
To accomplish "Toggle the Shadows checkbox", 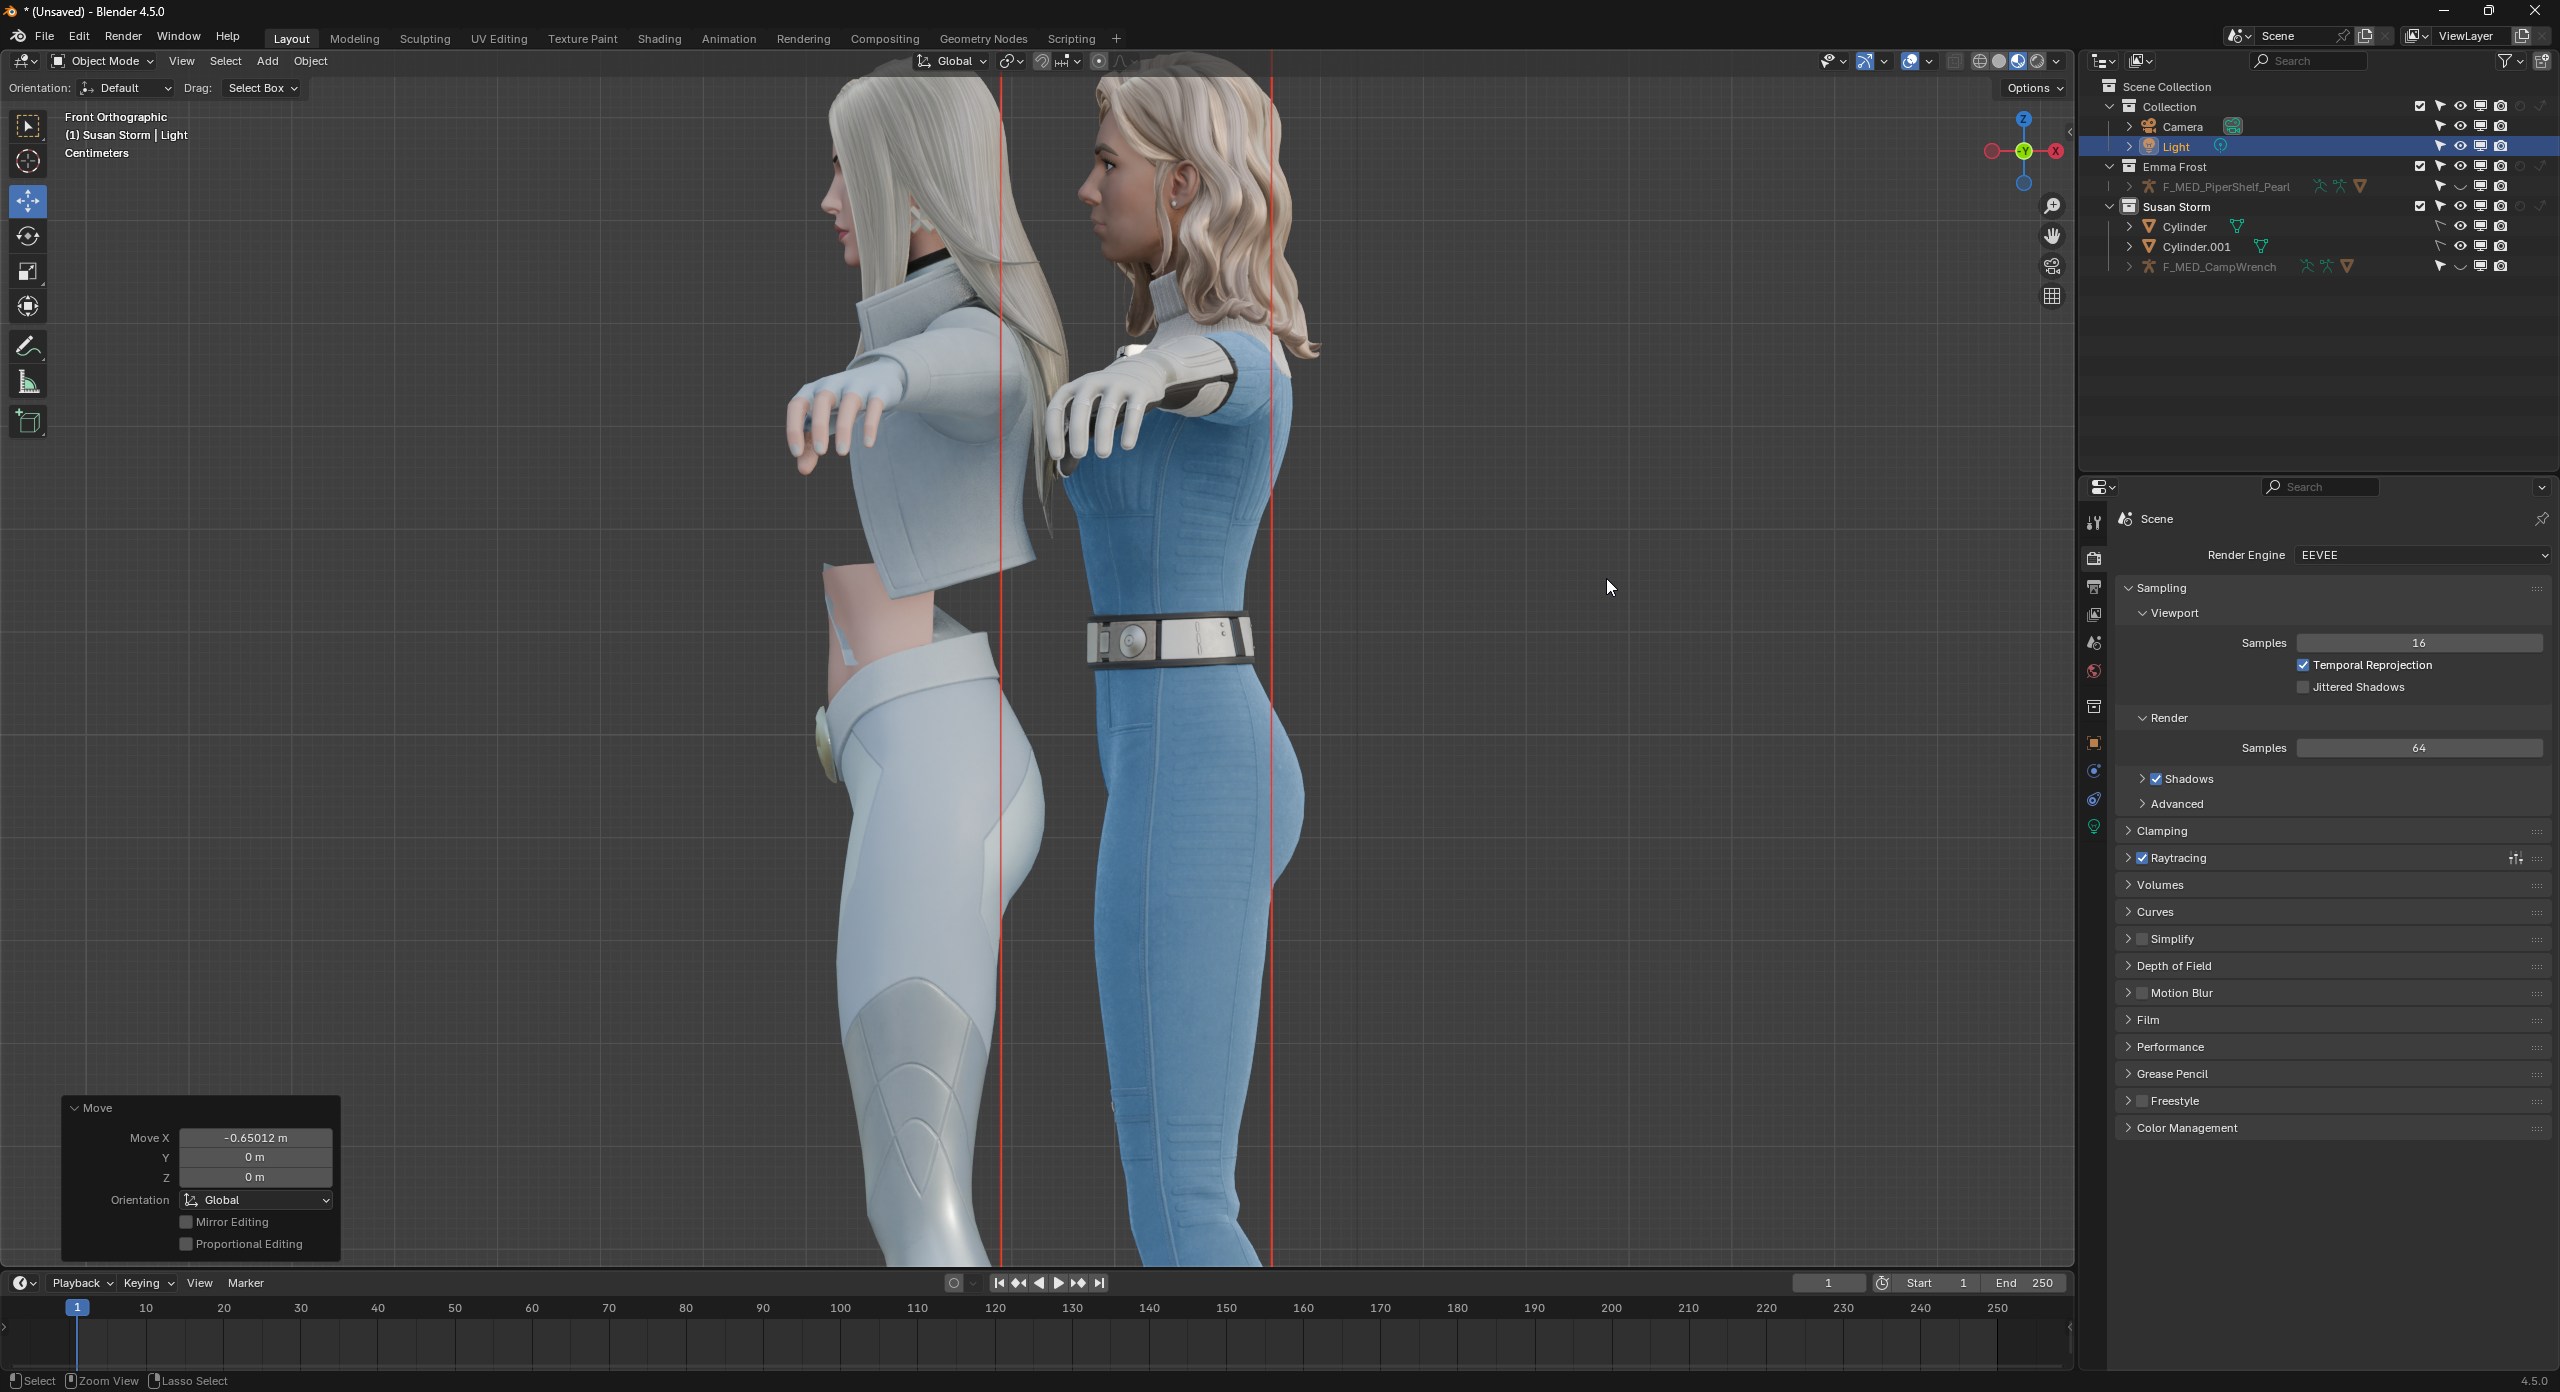I will 2156,779.
